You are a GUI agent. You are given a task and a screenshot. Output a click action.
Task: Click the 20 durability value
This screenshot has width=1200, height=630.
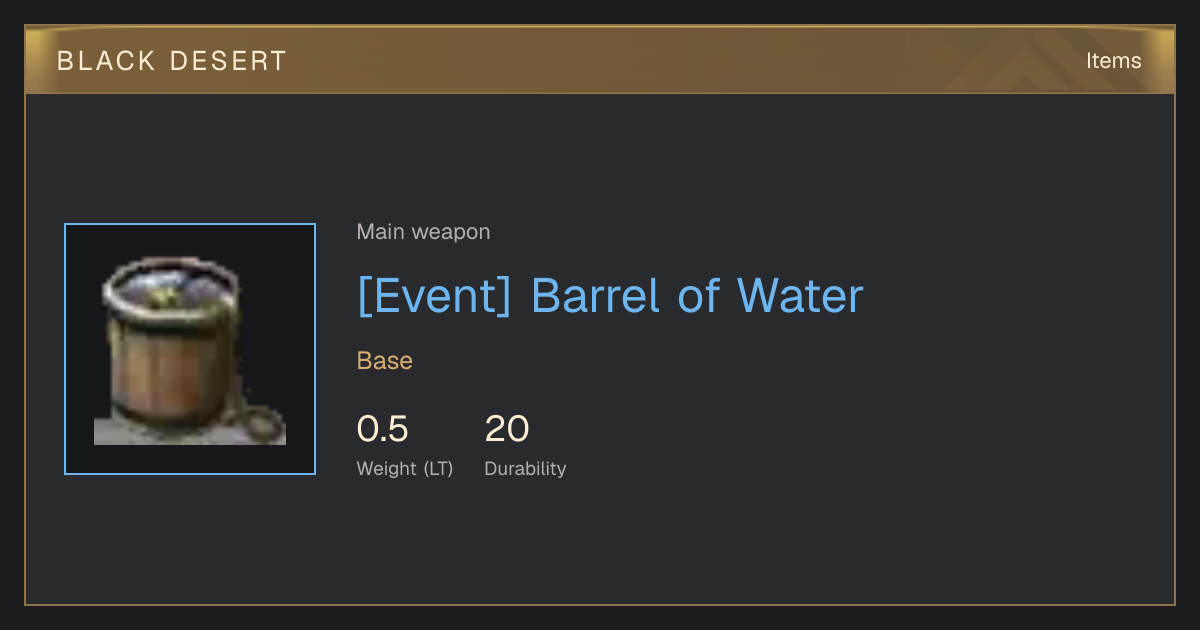point(507,429)
